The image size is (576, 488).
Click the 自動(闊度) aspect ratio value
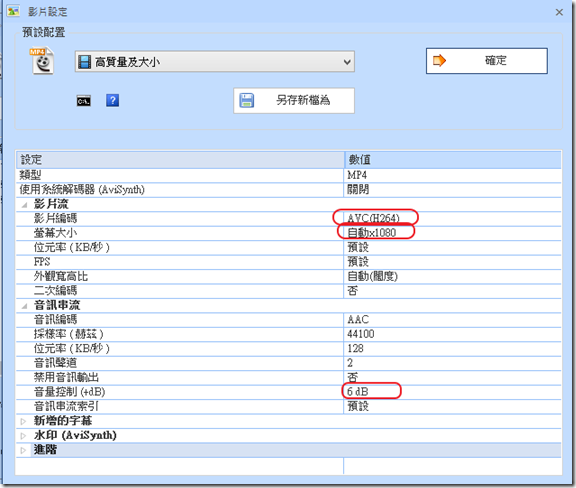(x=372, y=276)
